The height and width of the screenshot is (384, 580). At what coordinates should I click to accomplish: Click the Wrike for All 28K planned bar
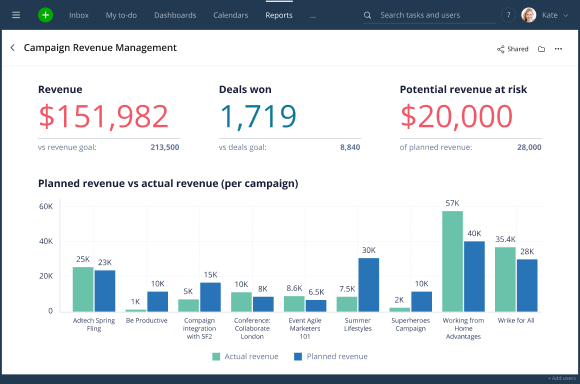tap(527, 285)
